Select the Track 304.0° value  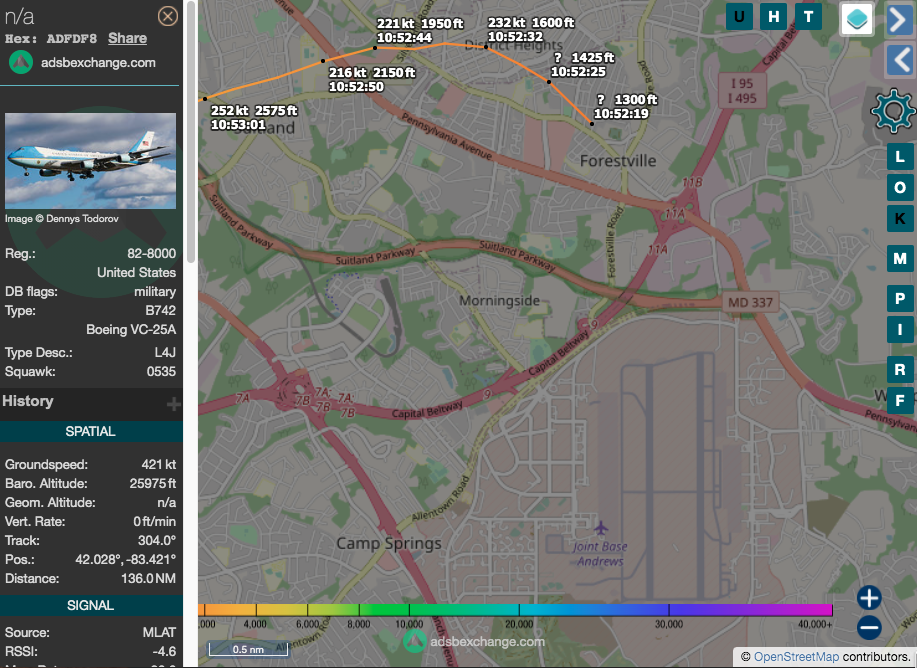pos(157,540)
